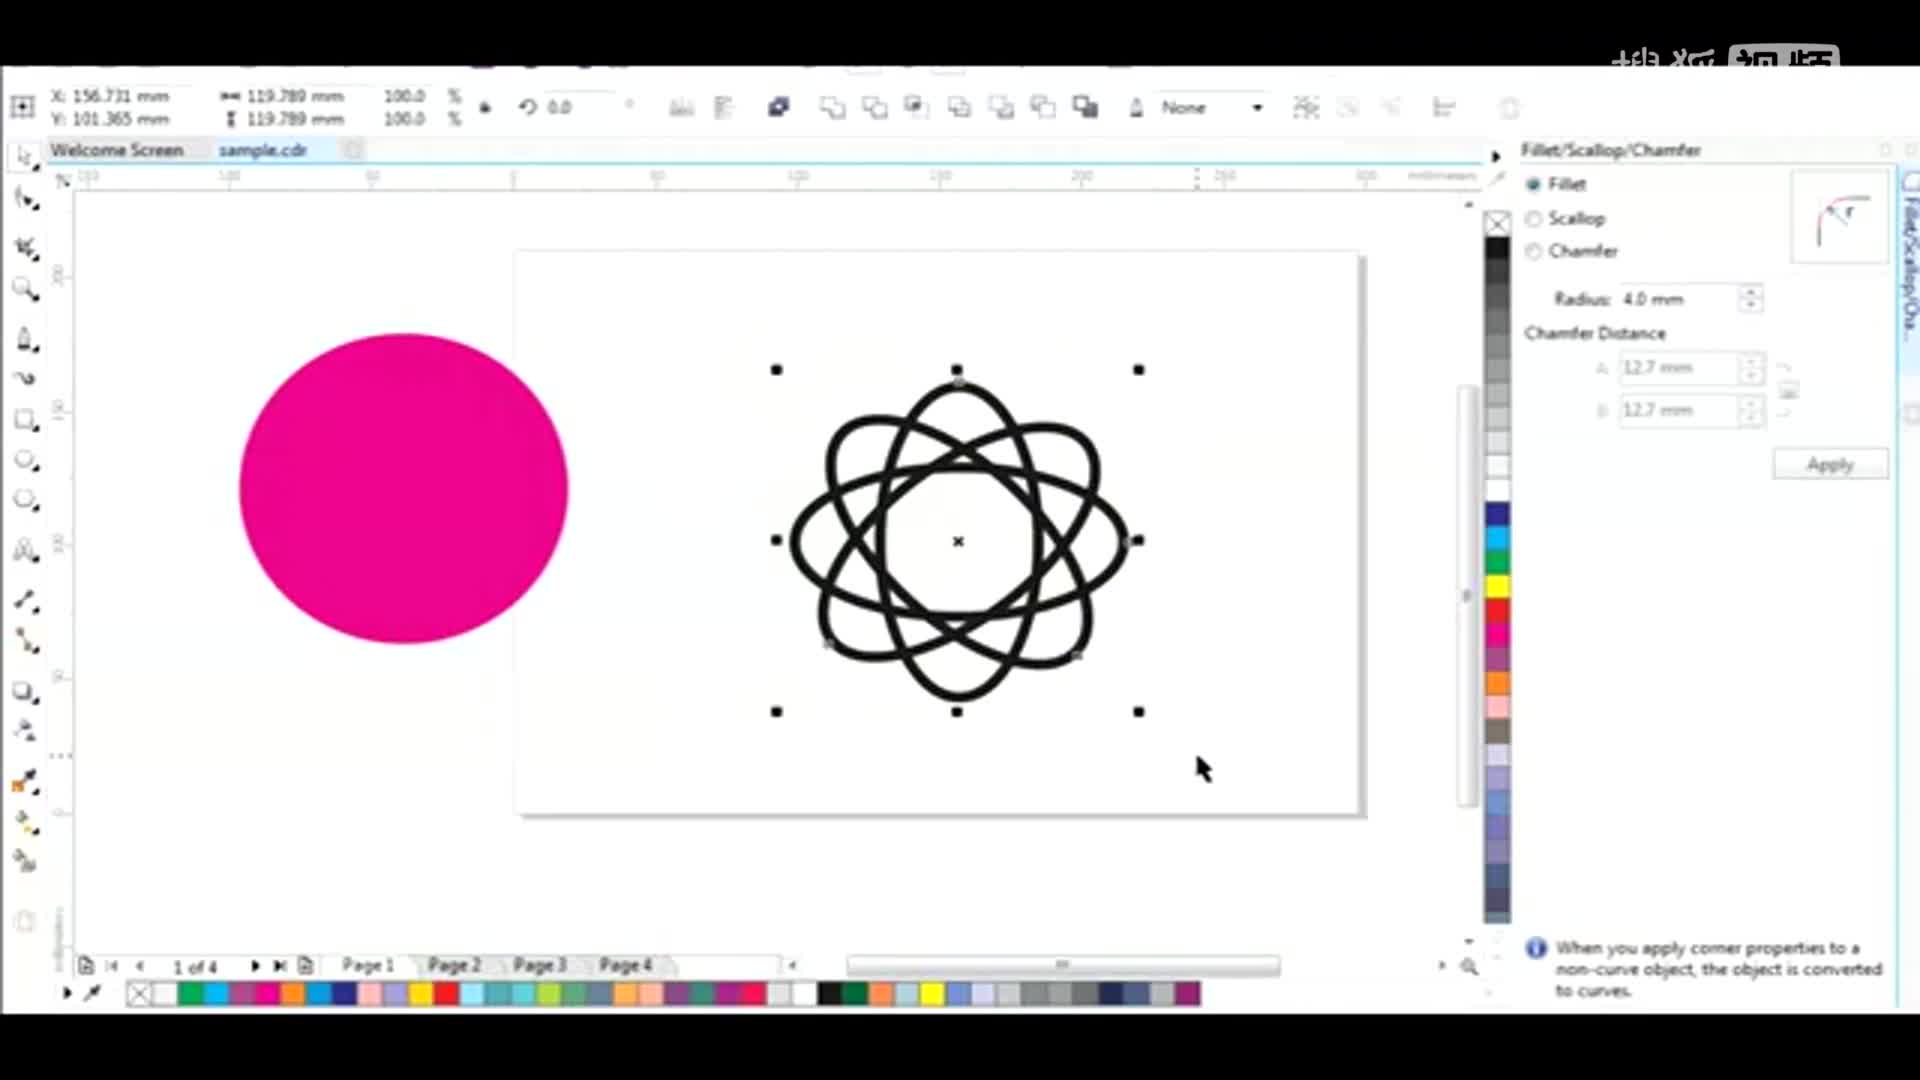
Task: Select the Polygon tool
Action: [x=26, y=500]
